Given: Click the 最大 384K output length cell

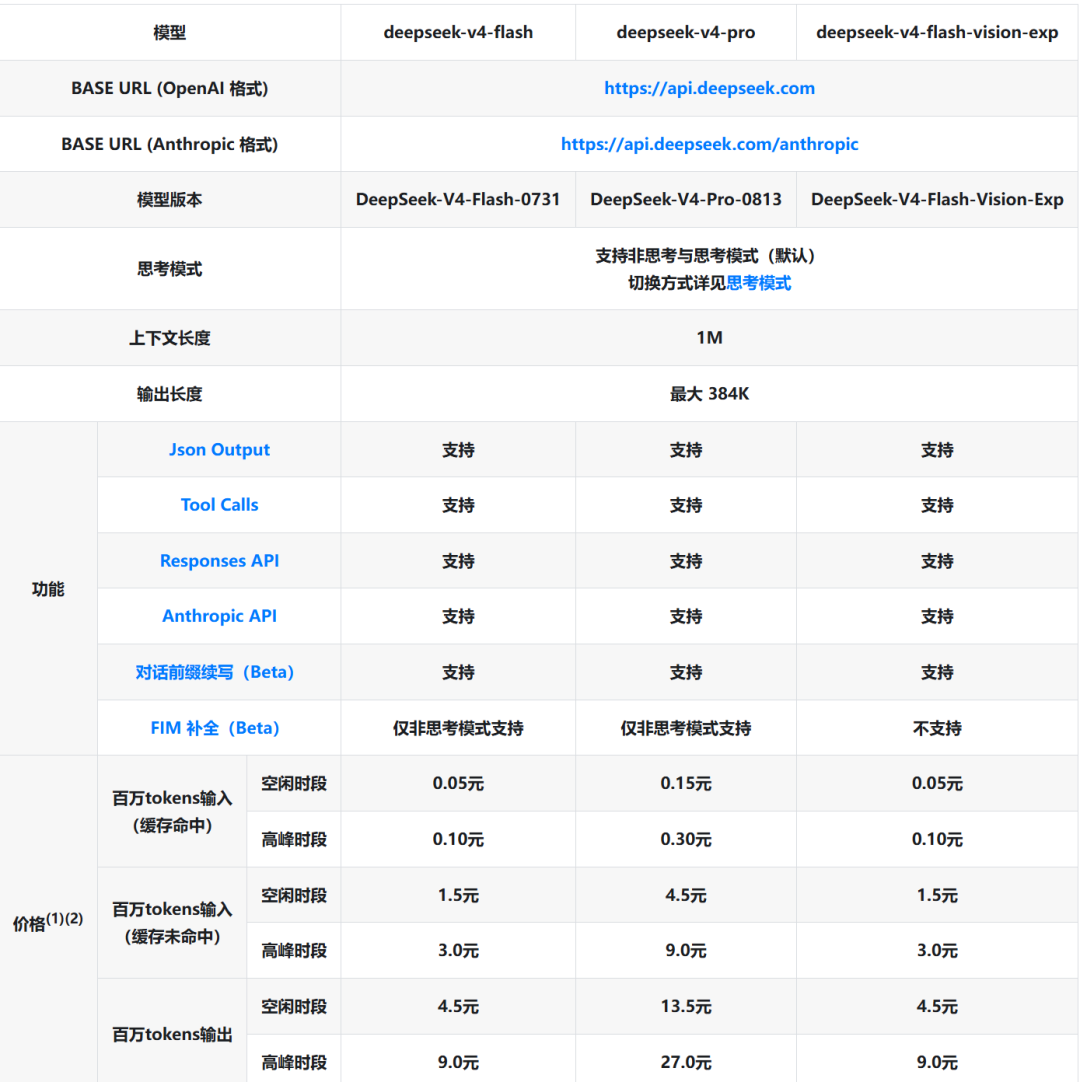Looking at the screenshot, I should pyautogui.click(x=709, y=394).
